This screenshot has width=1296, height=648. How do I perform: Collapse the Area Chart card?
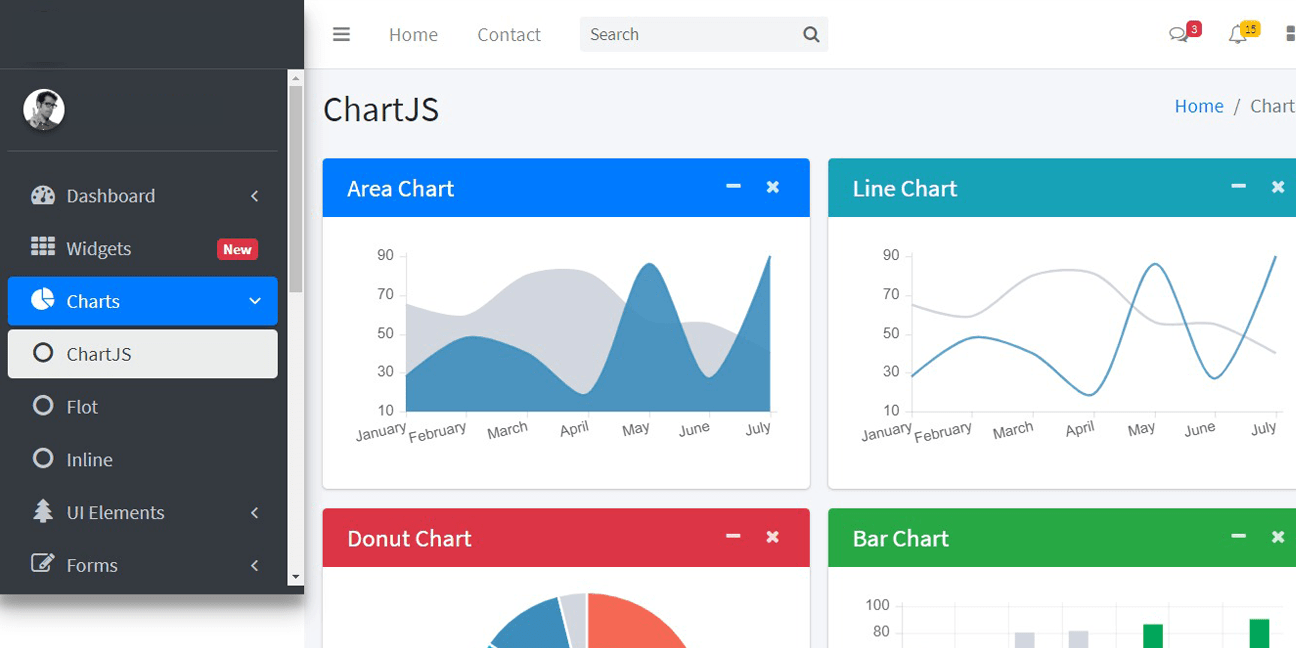(734, 186)
